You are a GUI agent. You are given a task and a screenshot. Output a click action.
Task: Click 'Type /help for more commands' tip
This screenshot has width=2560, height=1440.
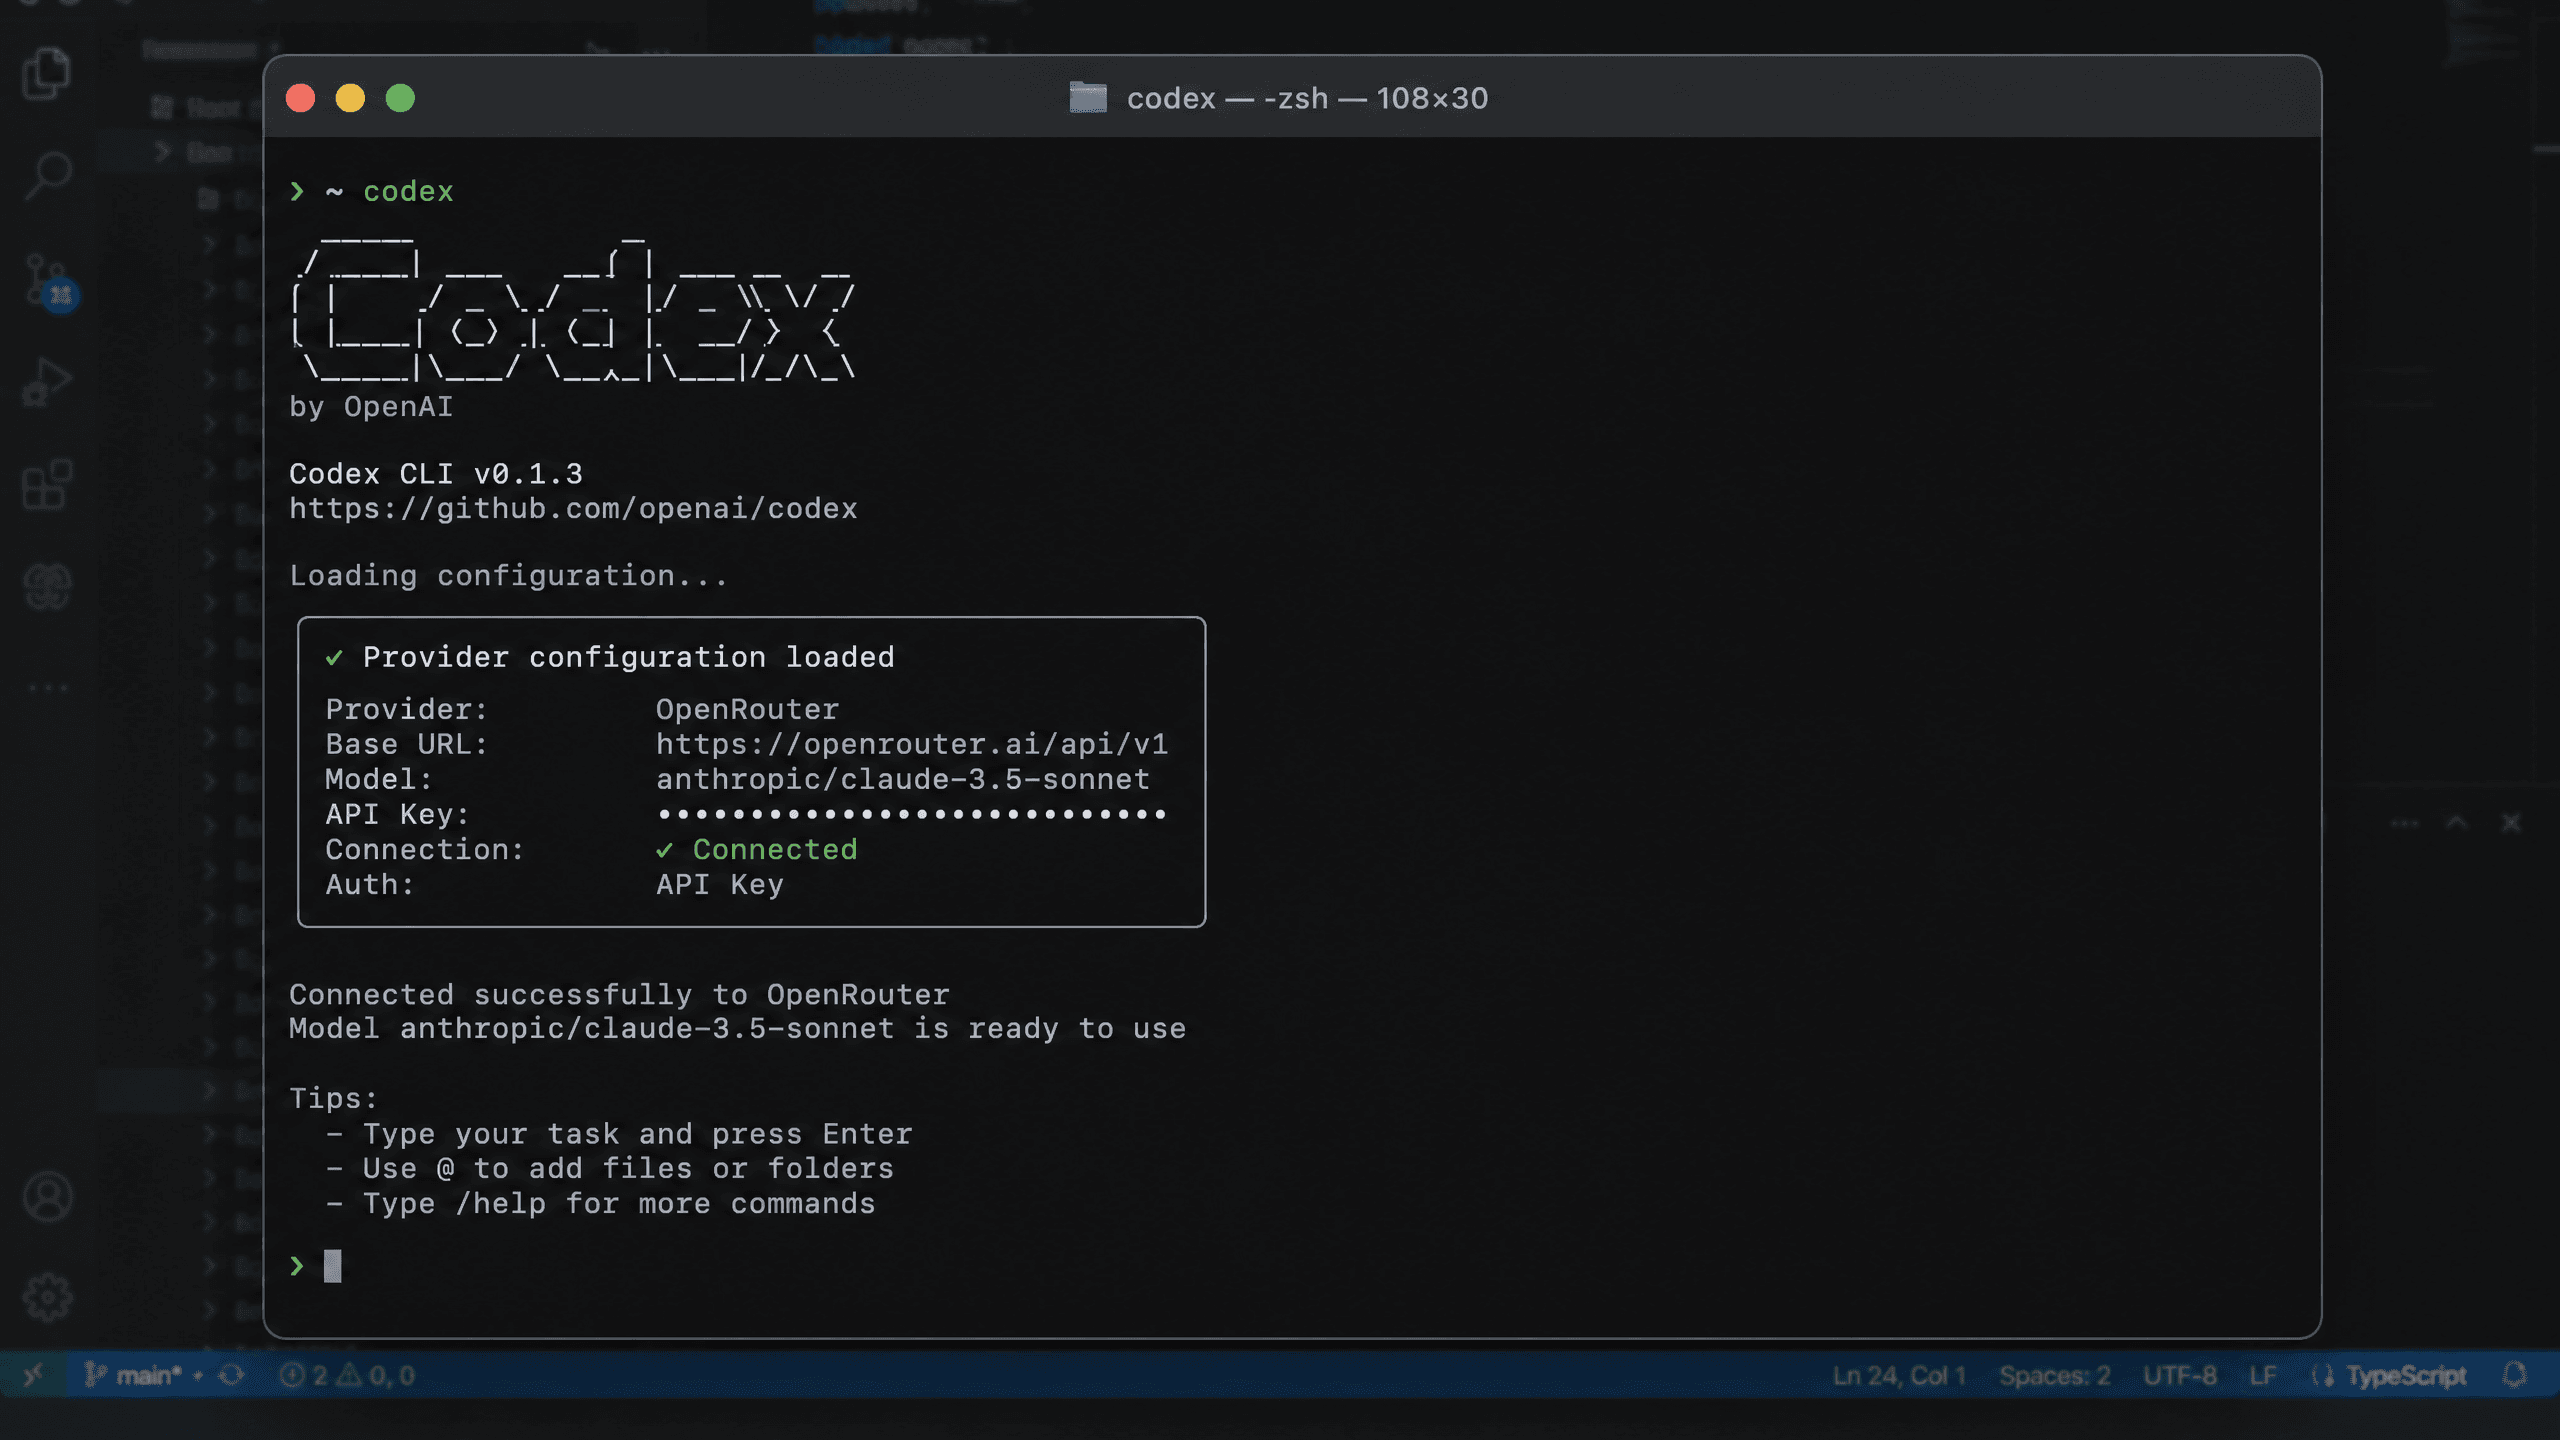[619, 1203]
